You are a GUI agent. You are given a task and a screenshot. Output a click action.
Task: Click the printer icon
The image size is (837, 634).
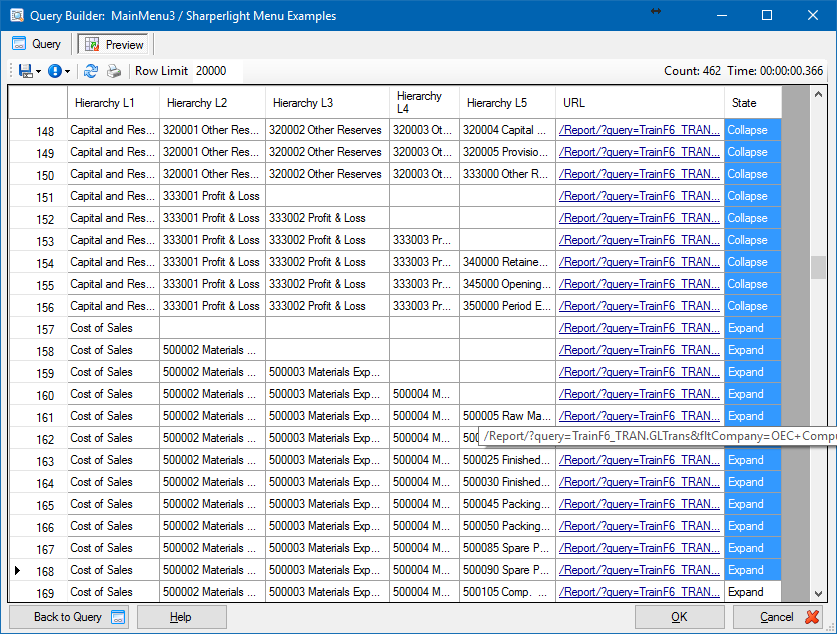[114, 71]
